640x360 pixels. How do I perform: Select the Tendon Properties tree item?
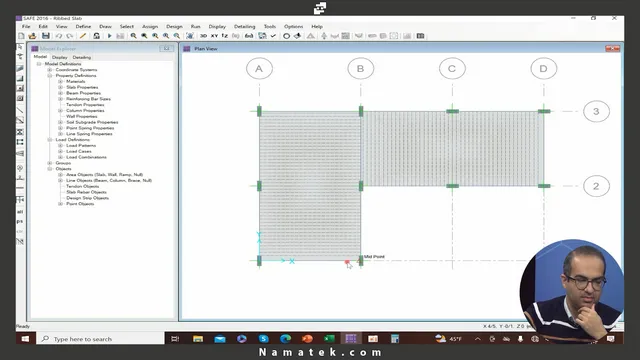pos(85,105)
